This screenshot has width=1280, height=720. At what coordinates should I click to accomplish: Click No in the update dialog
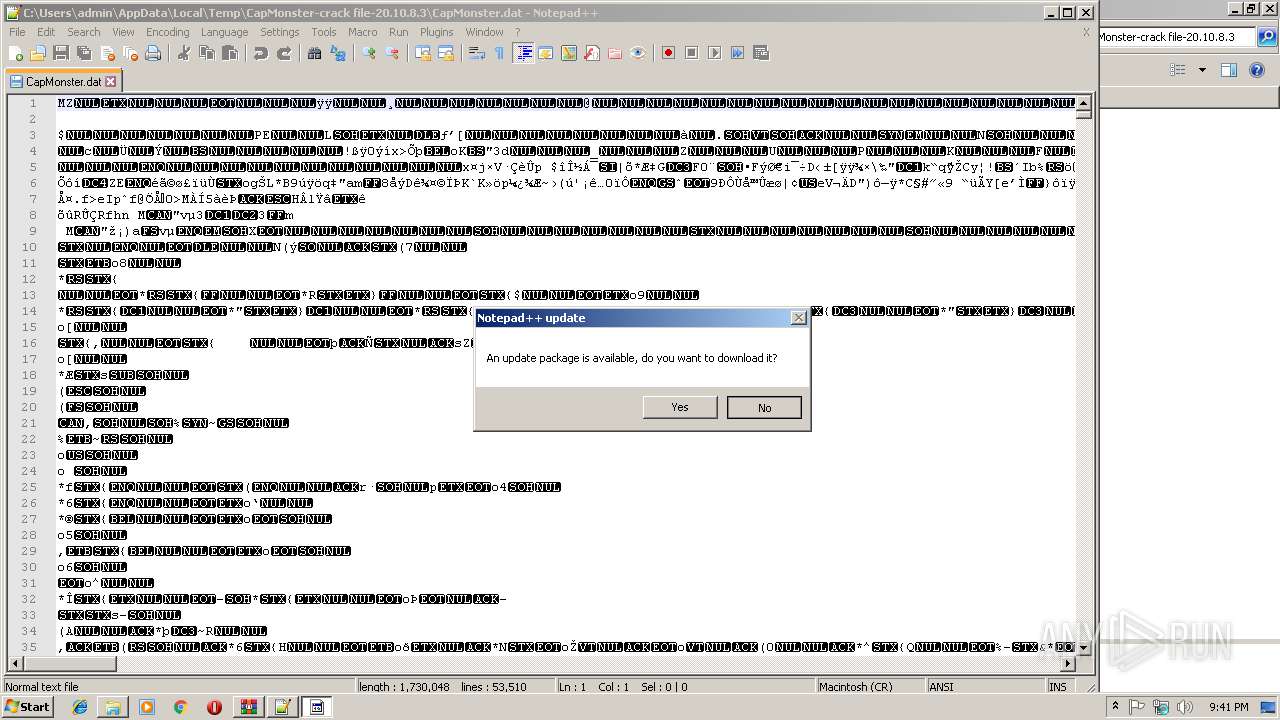pyautogui.click(x=765, y=407)
